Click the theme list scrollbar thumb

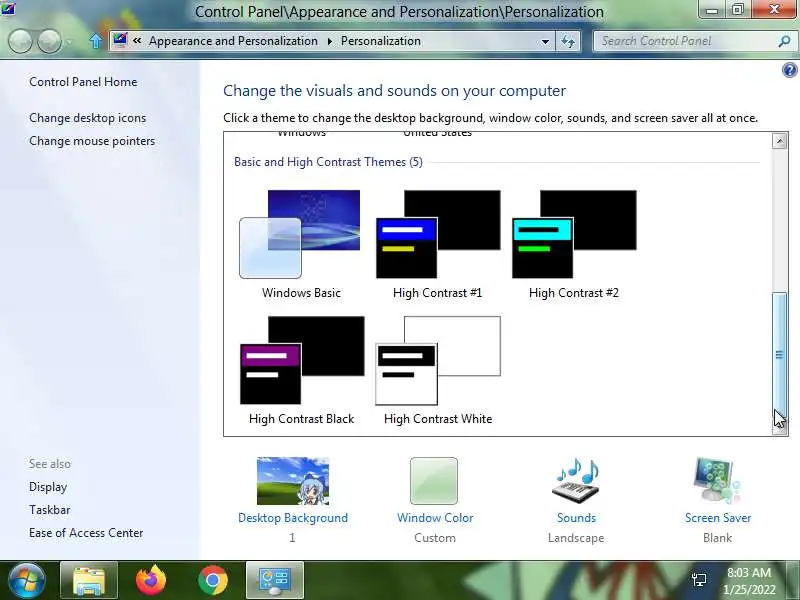pos(779,355)
